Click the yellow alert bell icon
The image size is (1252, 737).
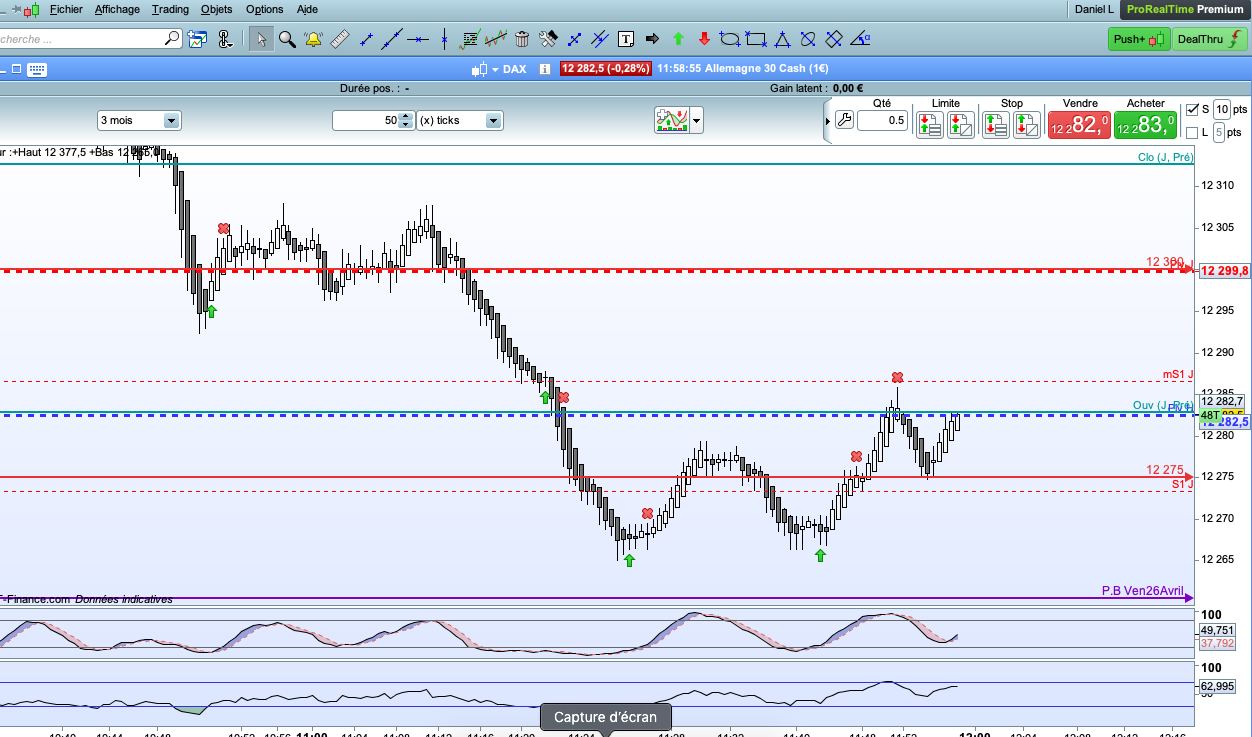pyautogui.click(x=313, y=40)
